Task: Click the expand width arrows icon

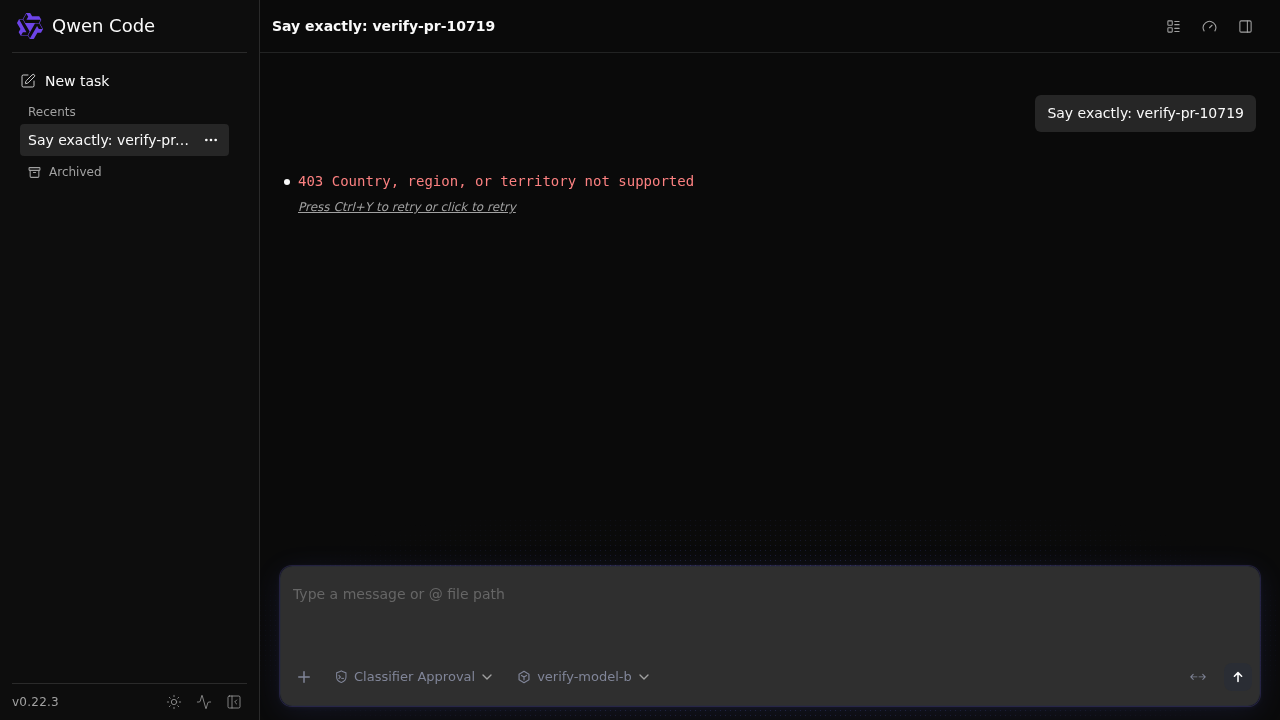Action: (1198, 677)
